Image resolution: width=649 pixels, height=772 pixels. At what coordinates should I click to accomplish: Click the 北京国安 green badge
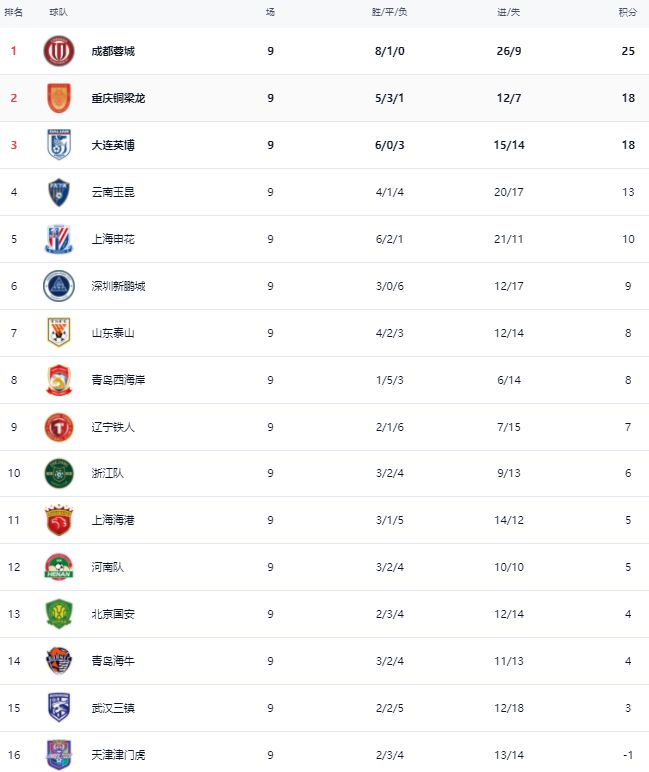point(59,614)
